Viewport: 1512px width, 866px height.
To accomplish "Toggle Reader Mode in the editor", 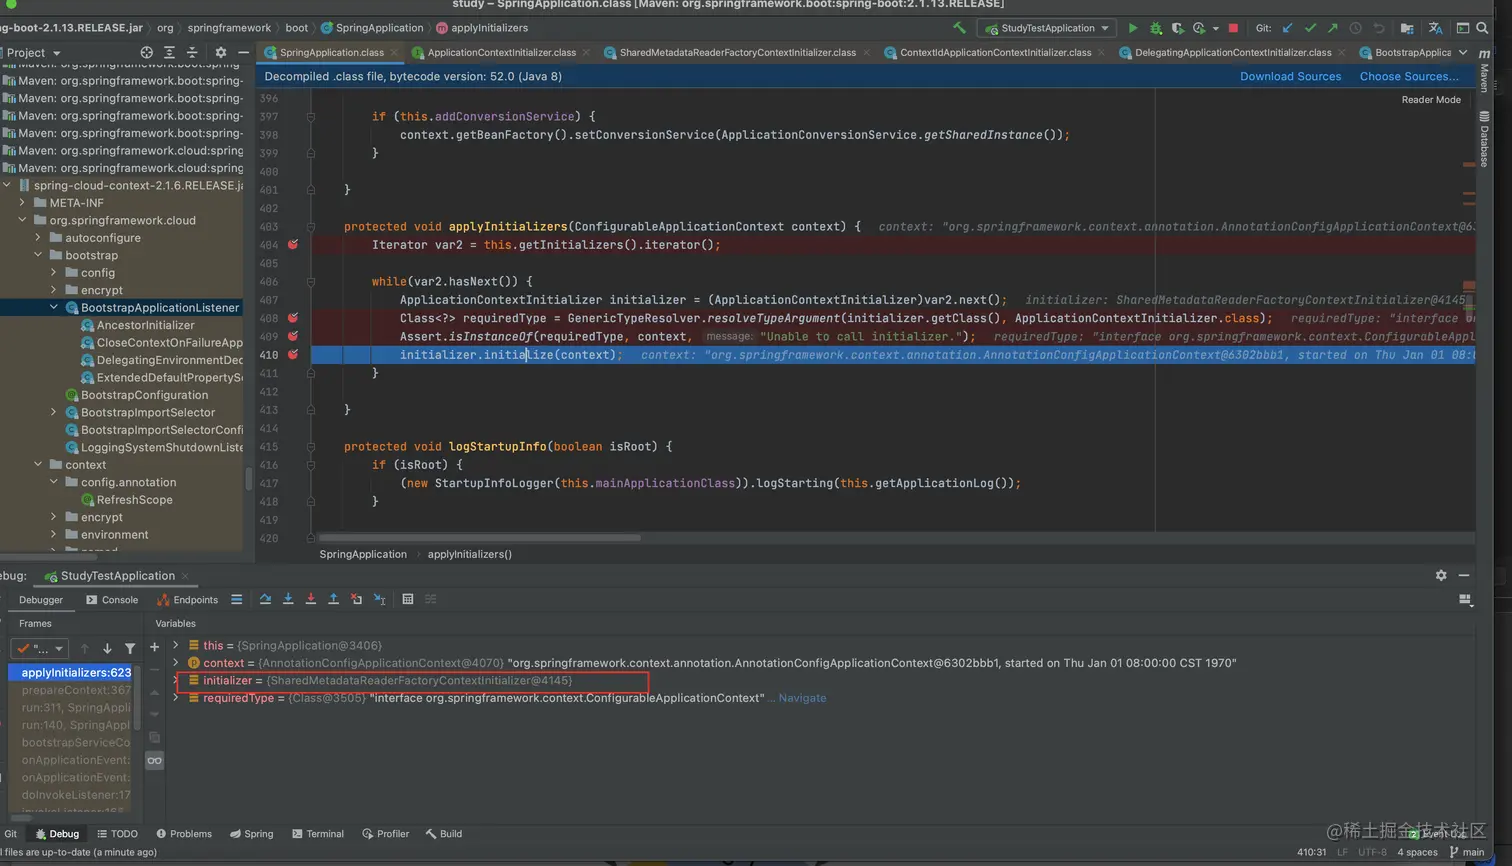I will pyautogui.click(x=1431, y=99).
